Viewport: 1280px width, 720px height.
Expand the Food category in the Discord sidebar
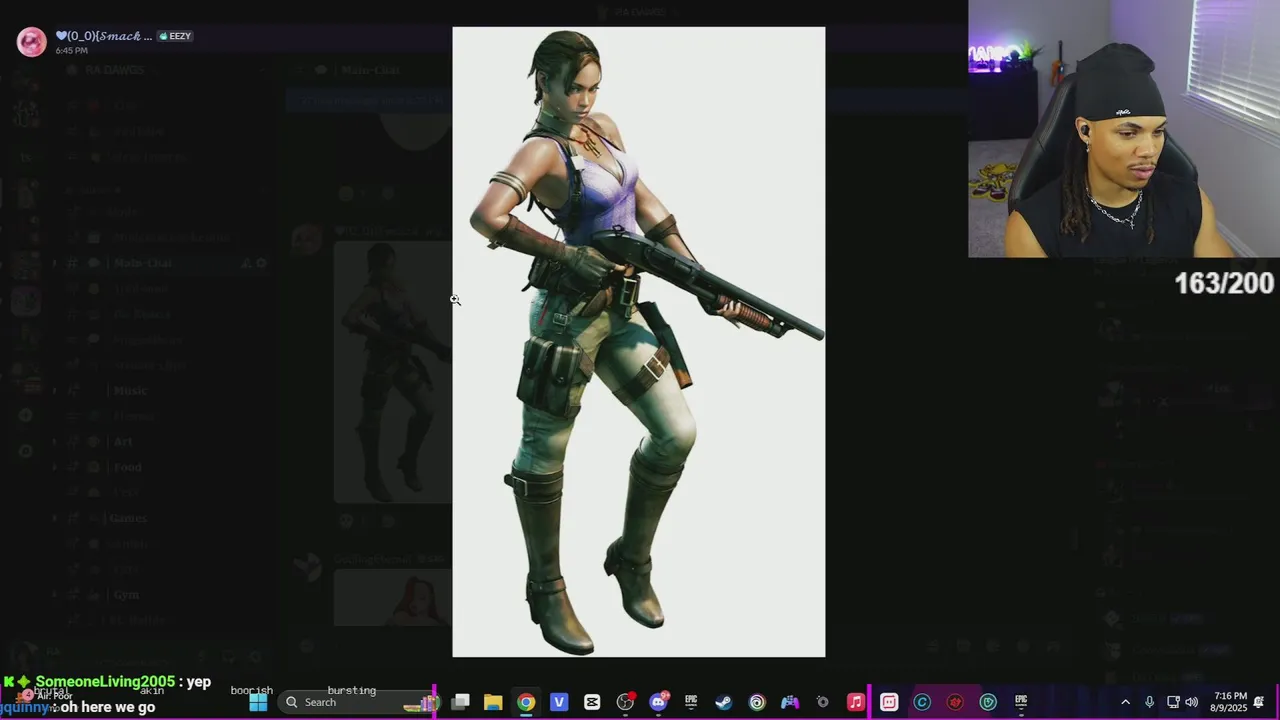tap(127, 467)
